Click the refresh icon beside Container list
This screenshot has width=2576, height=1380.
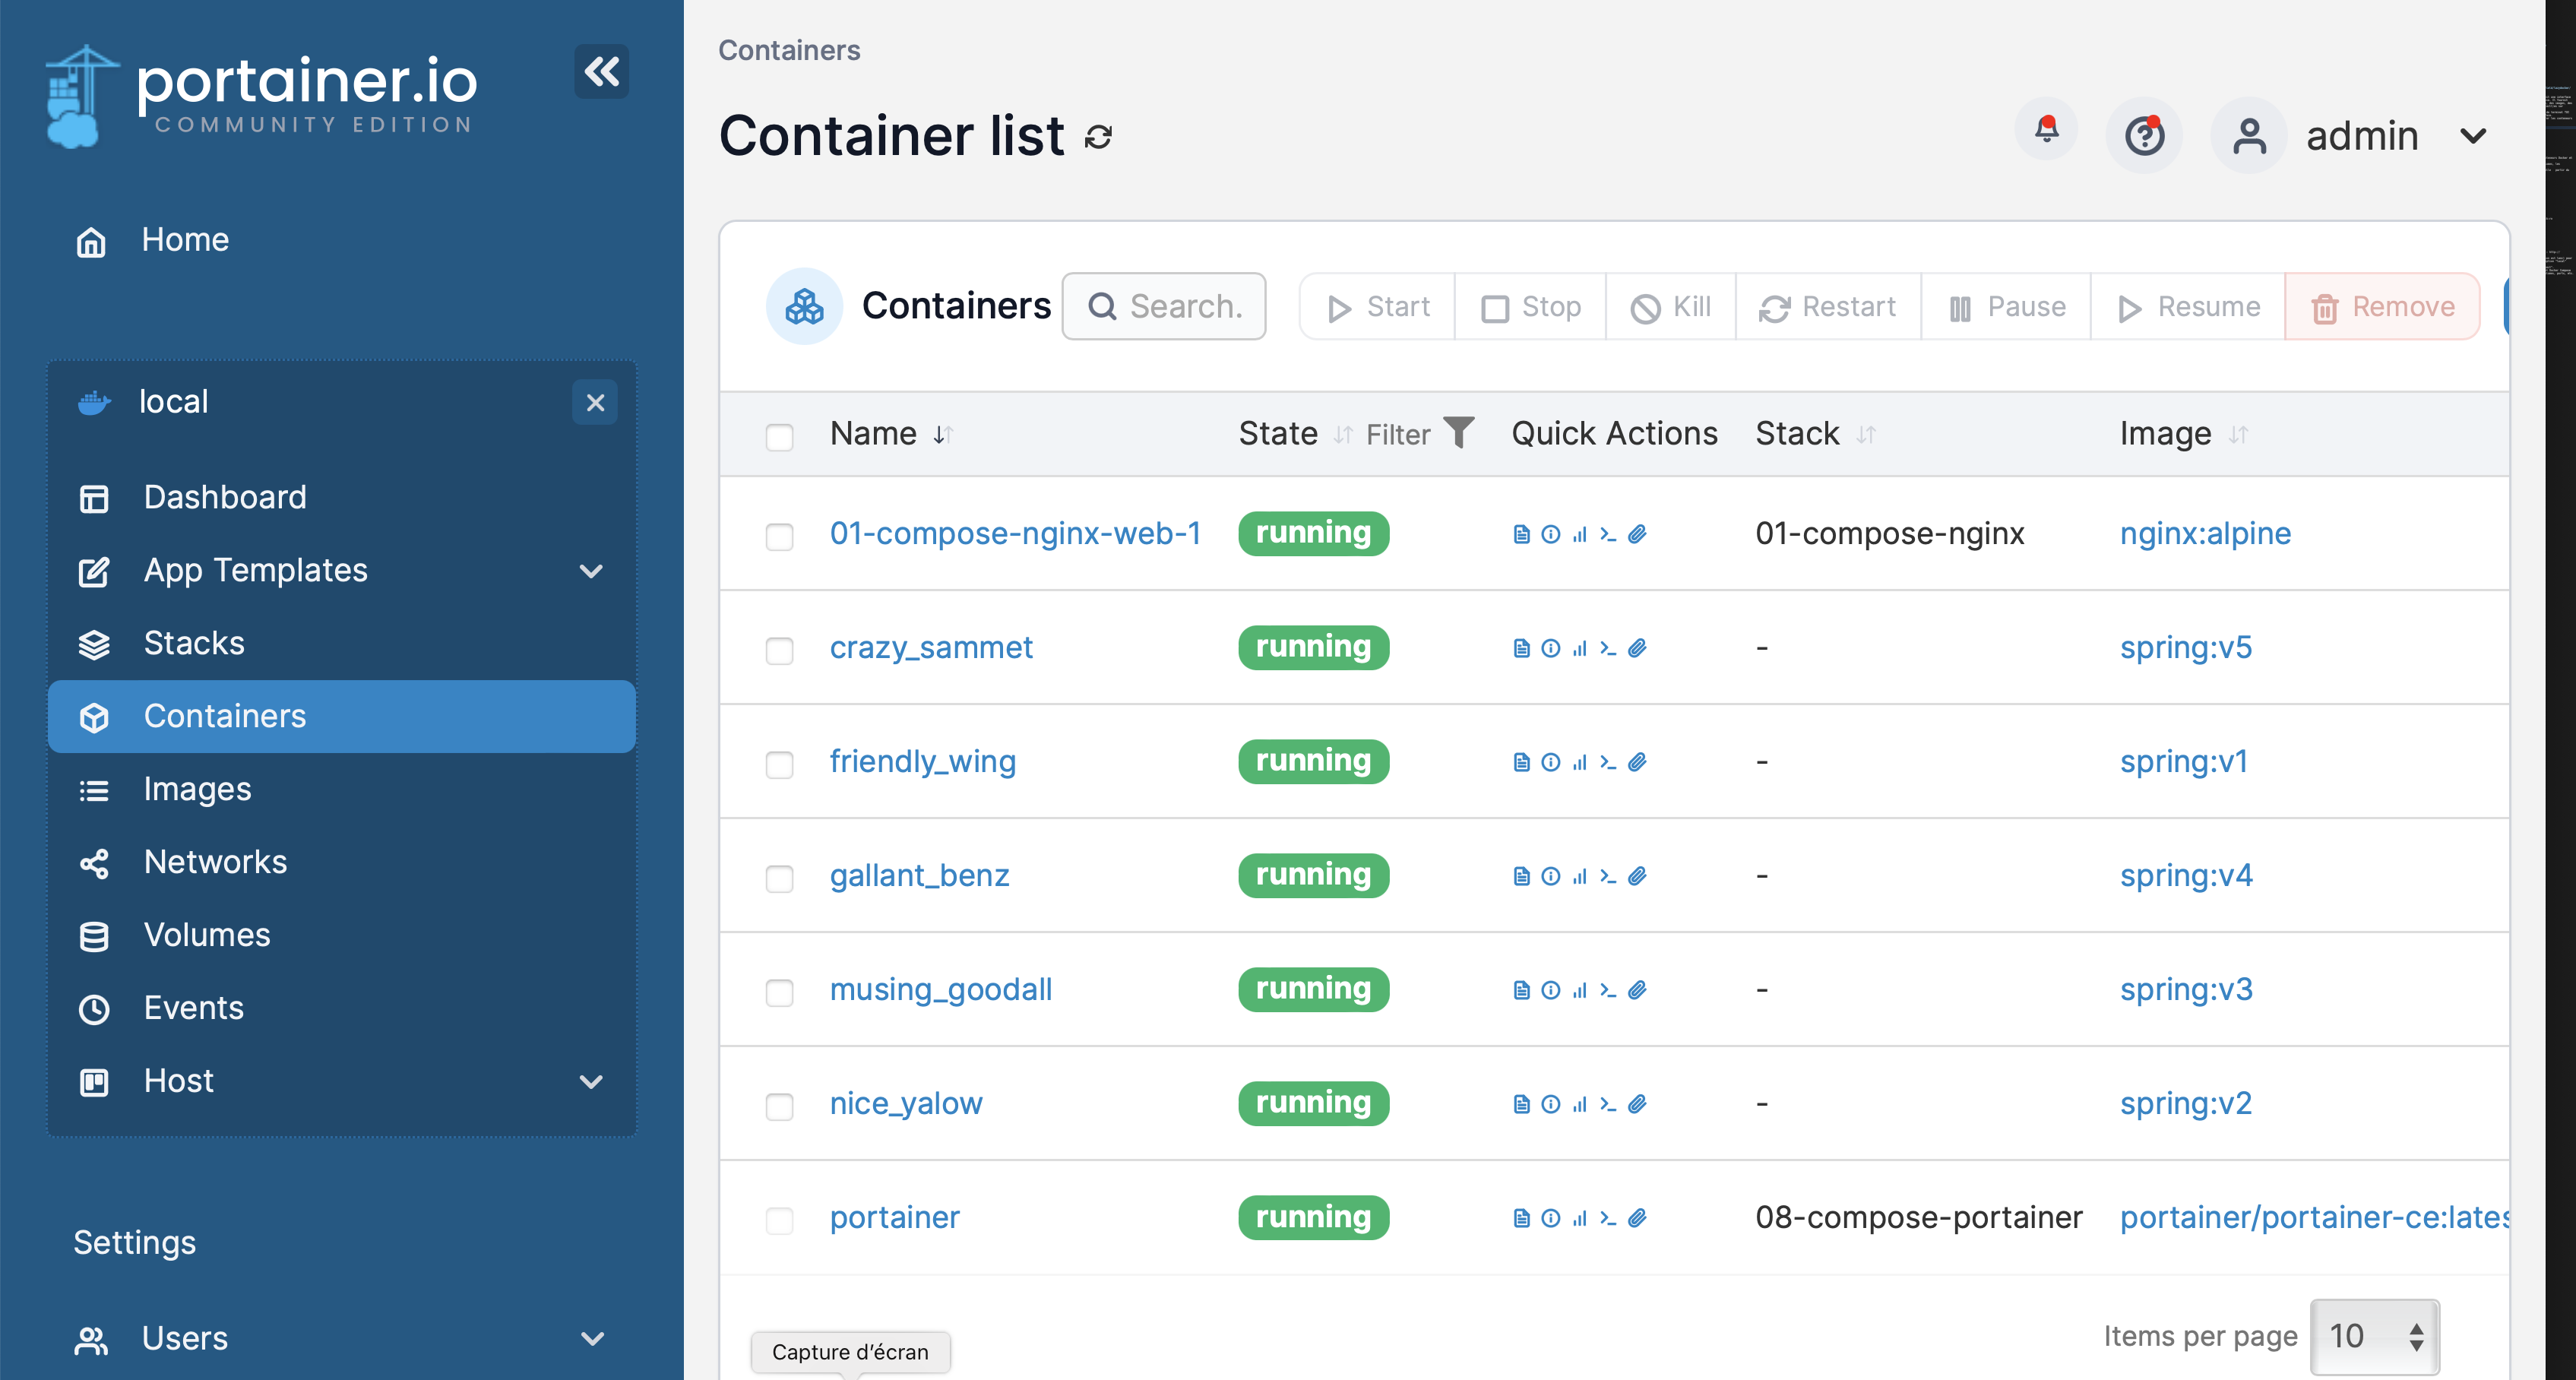coord(1098,137)
